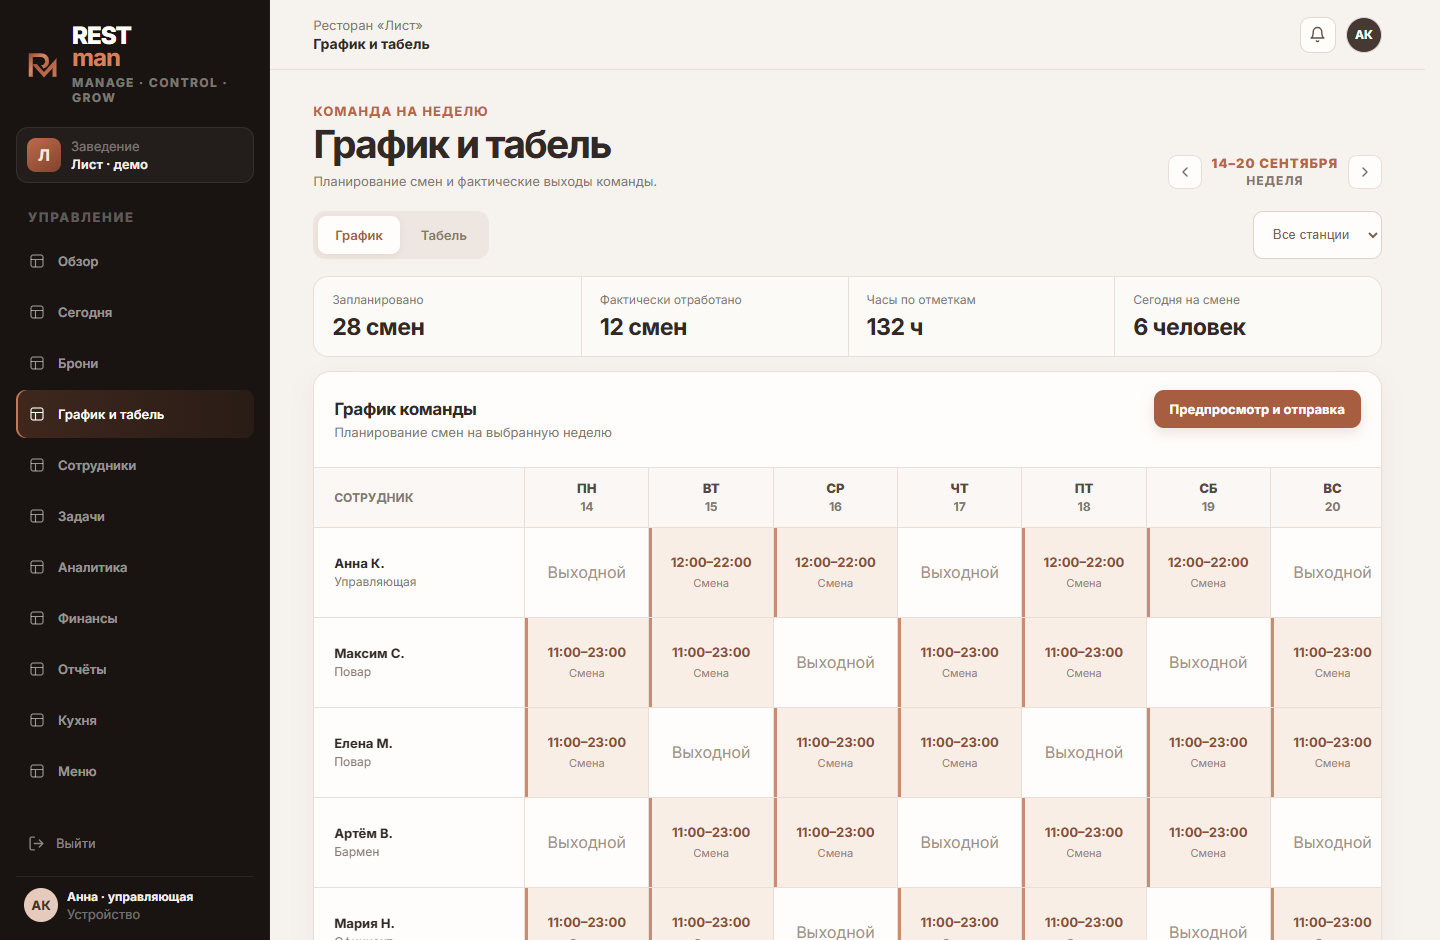Image resolution: width=1440 pixels, height=940 pixels.
Task: Click the Брони sidebar icon
Action: tap(37, 363)
